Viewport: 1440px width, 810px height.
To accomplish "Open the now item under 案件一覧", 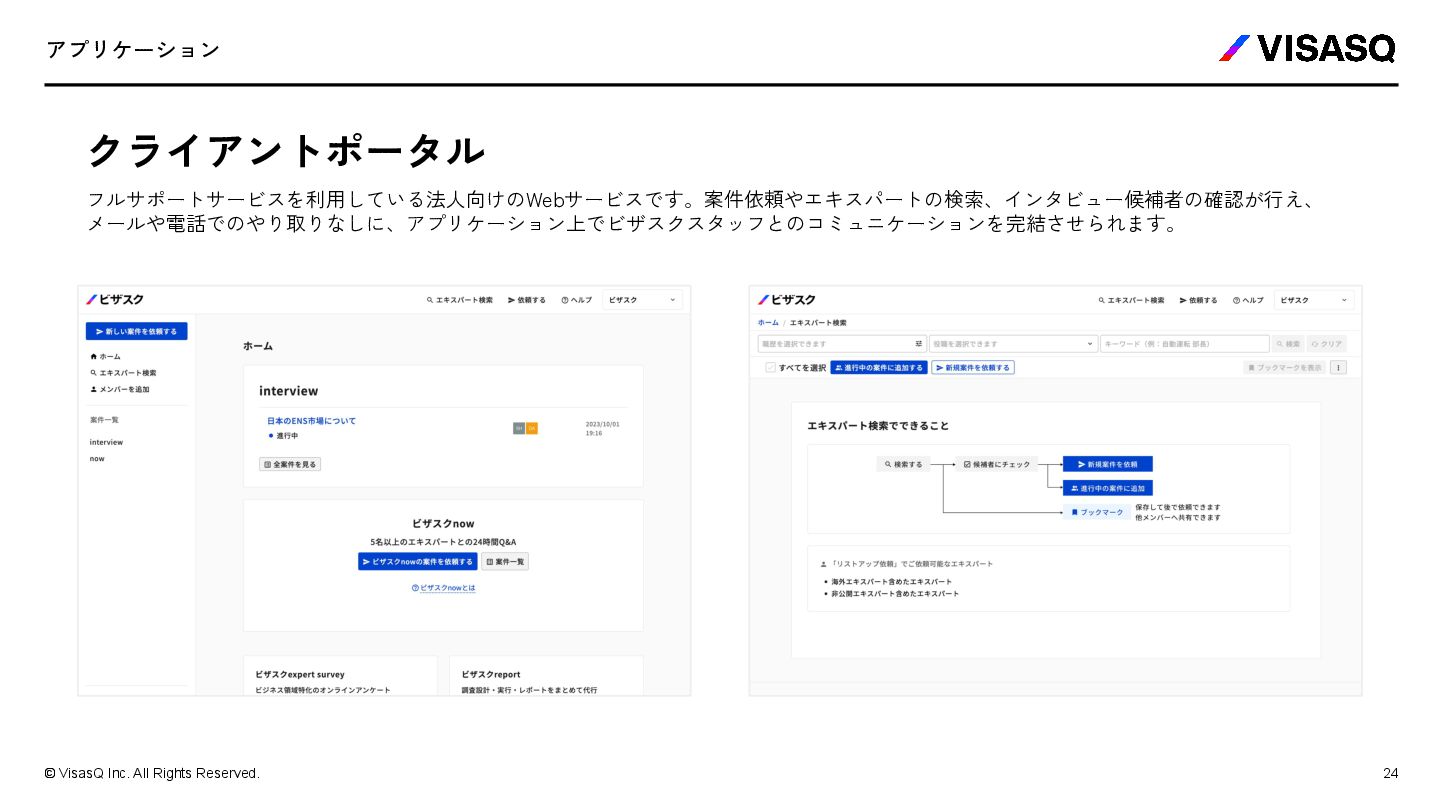I will (97, 458).
